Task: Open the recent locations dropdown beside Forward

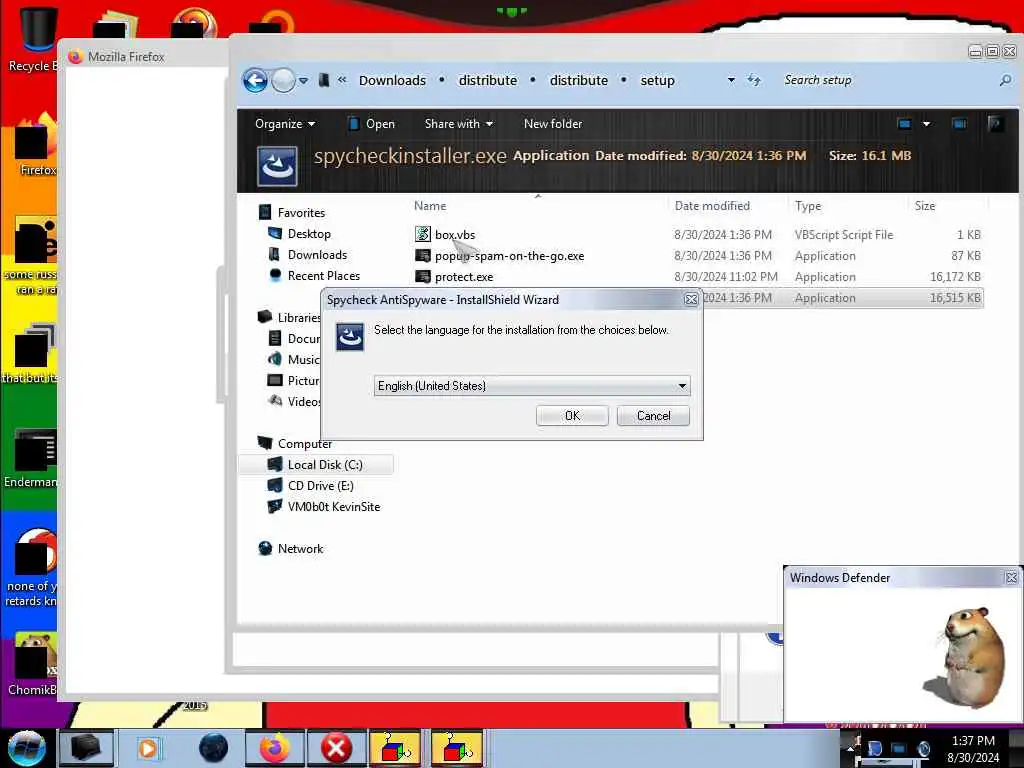Action: pyautogui.click(x=304, y=81)
